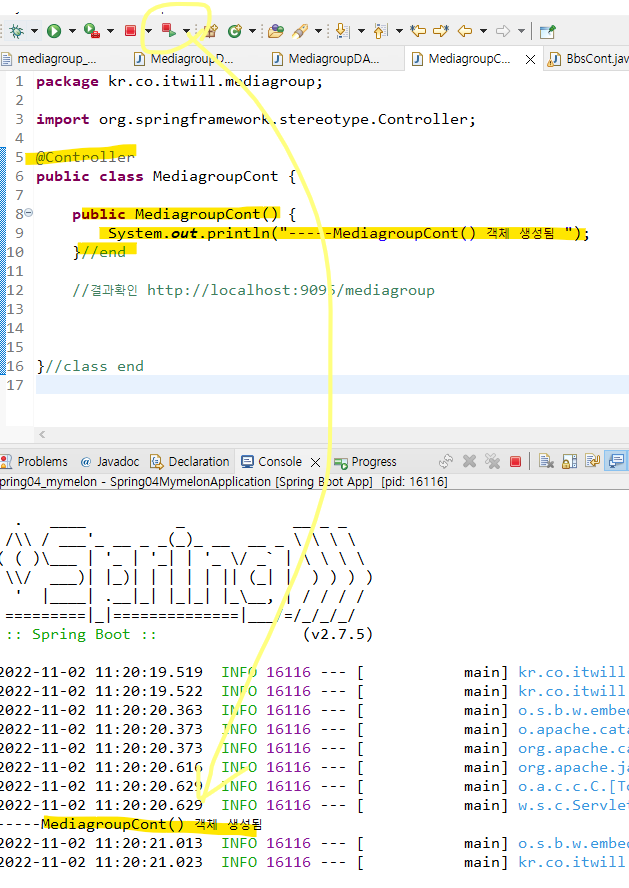Image resolution: width=629 pixels, height=888 pixels.
Task: Open the Problems view tab
Action: 35,462
